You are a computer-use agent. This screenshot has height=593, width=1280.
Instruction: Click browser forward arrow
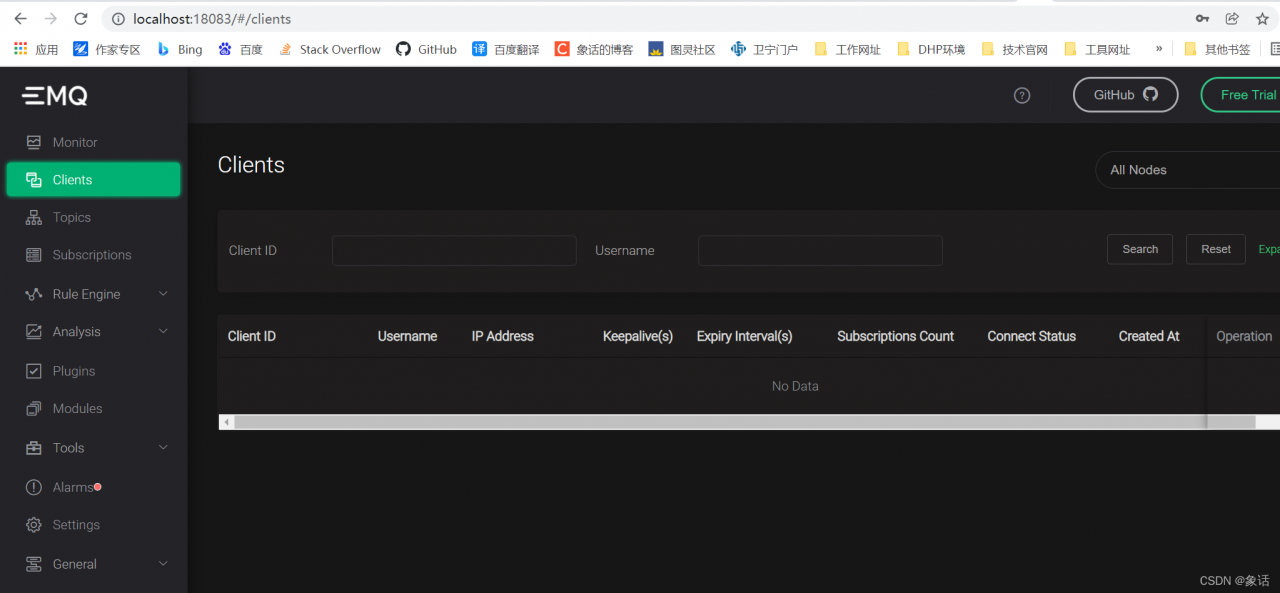(50, 19)
